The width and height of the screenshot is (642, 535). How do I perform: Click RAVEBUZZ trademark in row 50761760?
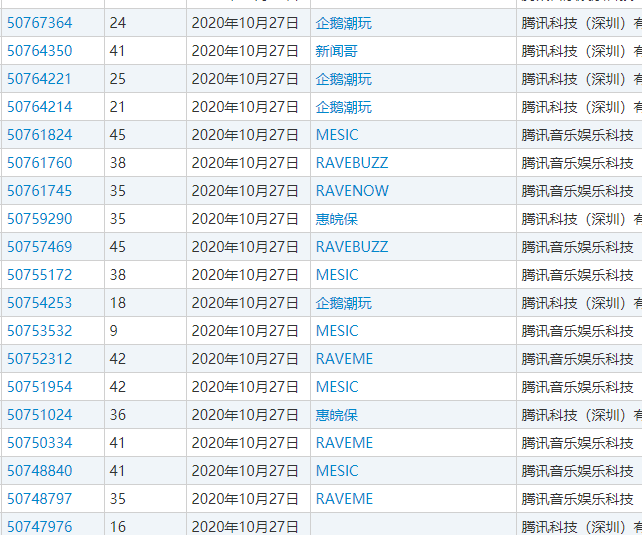point(352,163)
